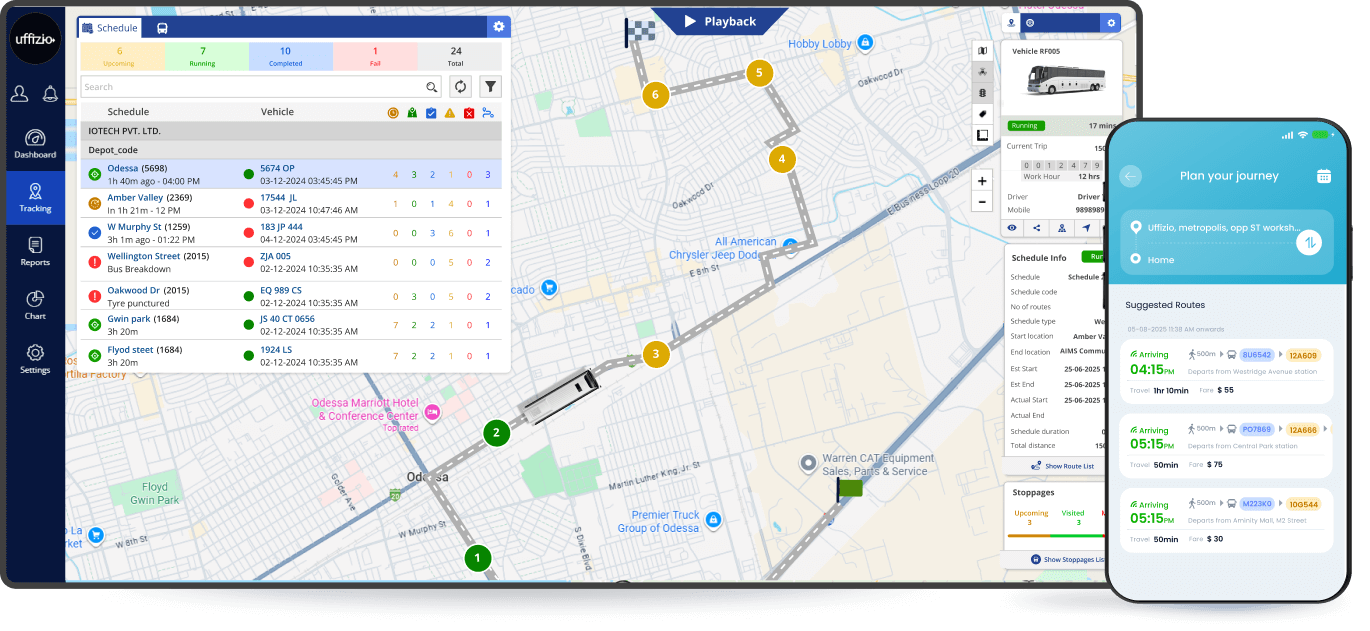This screenshot has height=631, width=1370.
Task: Click the notification bell icon
Action: (x=50, y=94)
